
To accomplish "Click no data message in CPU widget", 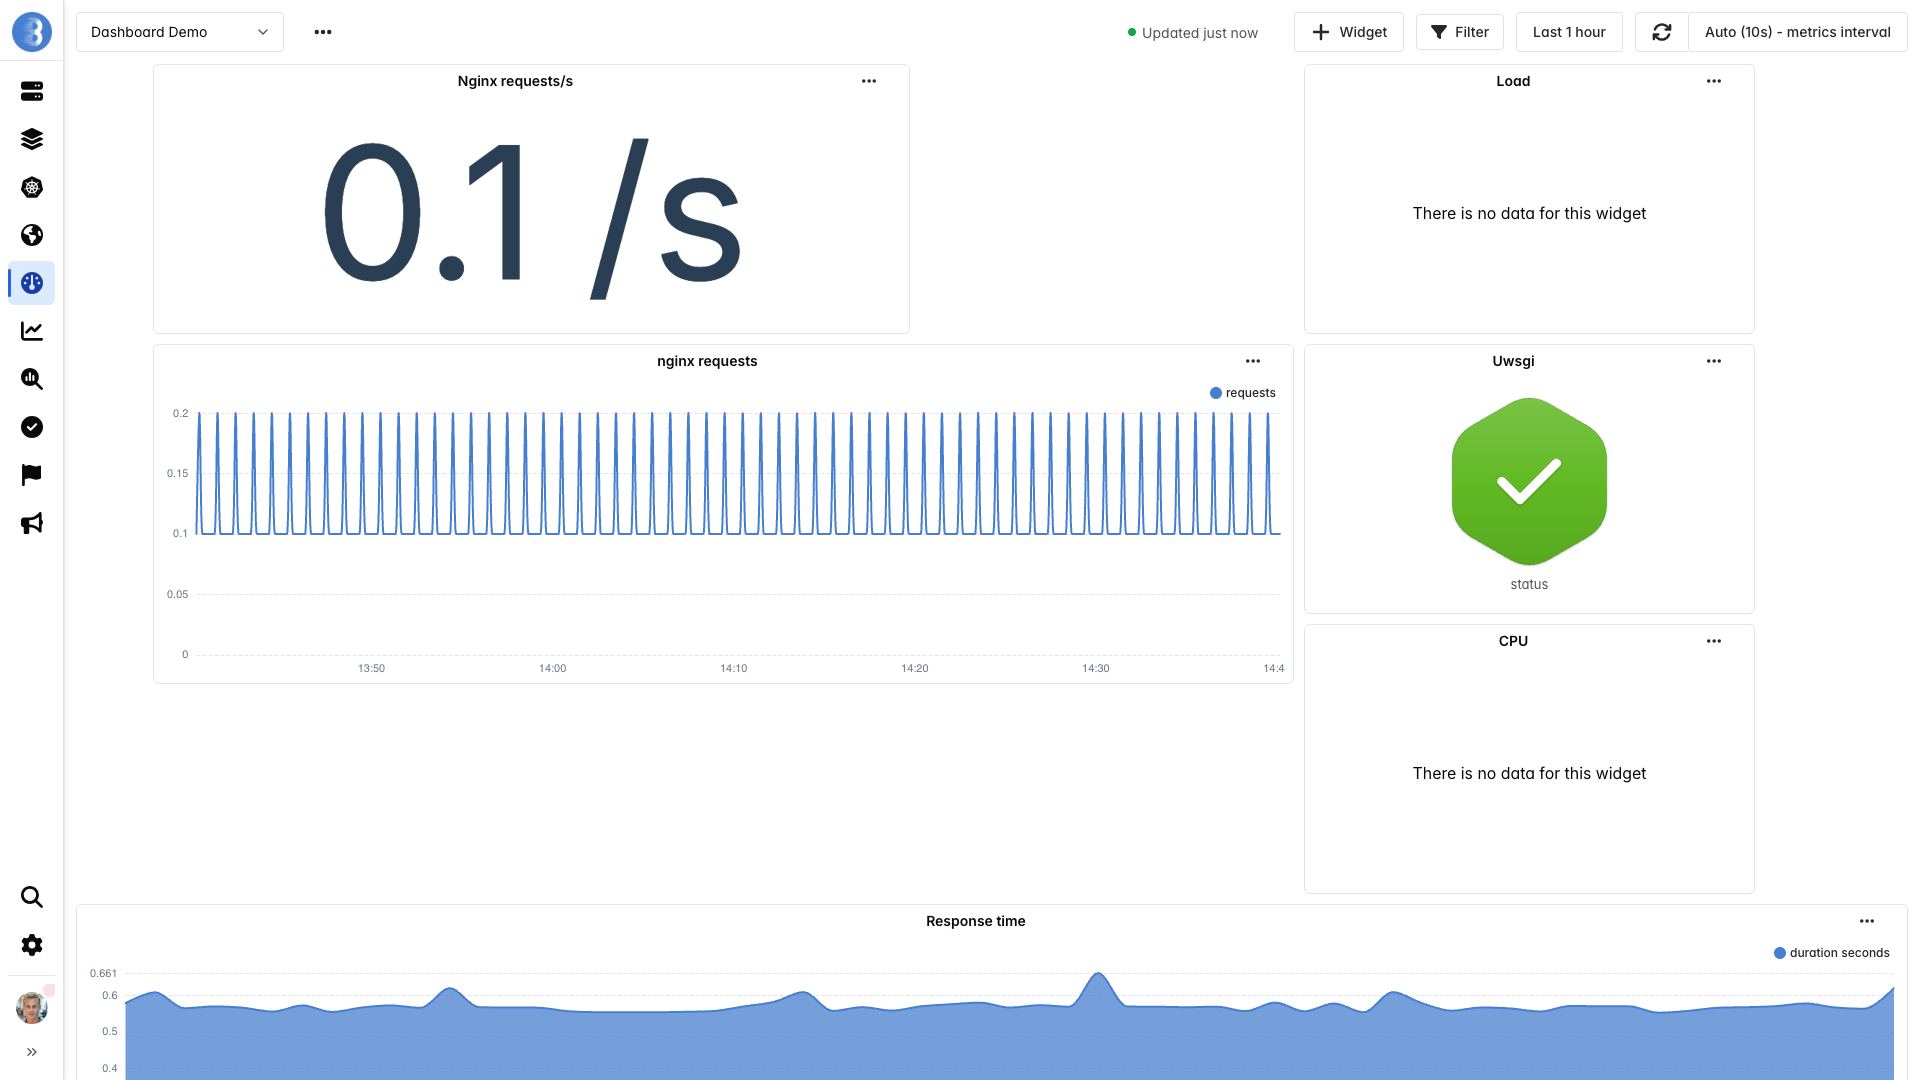I will click(1529, 773).
